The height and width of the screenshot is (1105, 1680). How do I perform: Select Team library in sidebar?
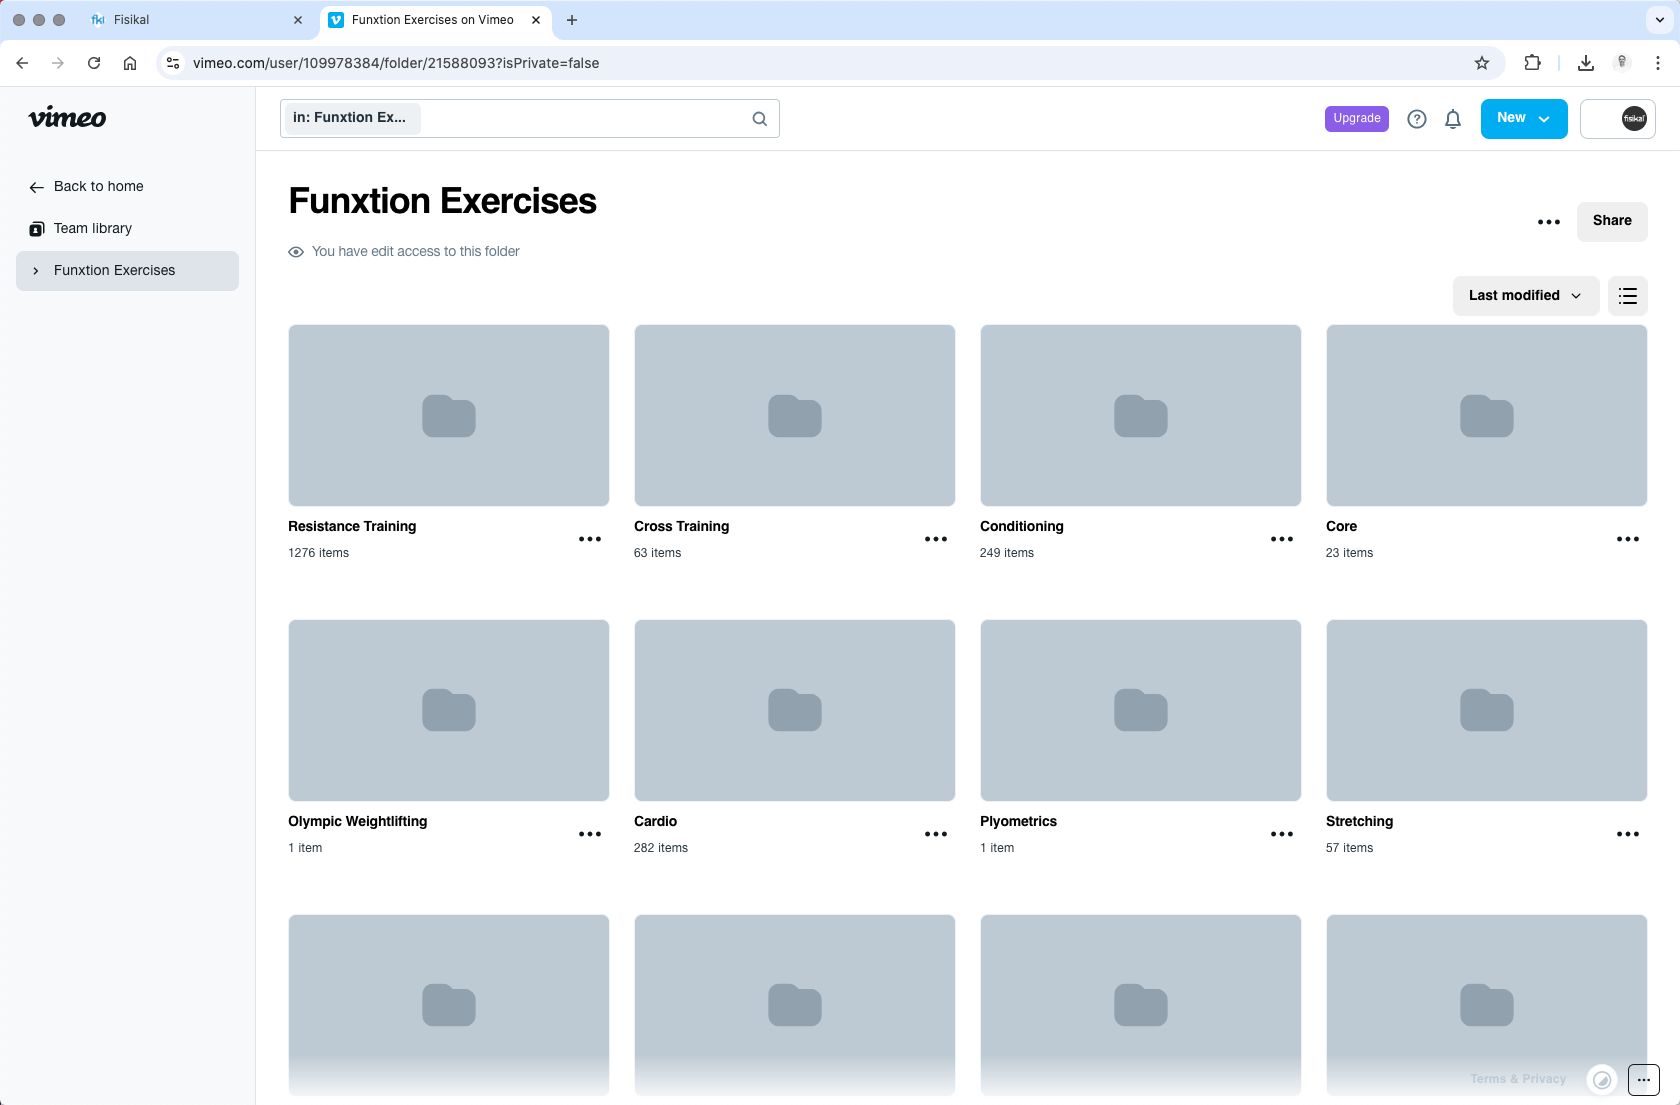92,229
